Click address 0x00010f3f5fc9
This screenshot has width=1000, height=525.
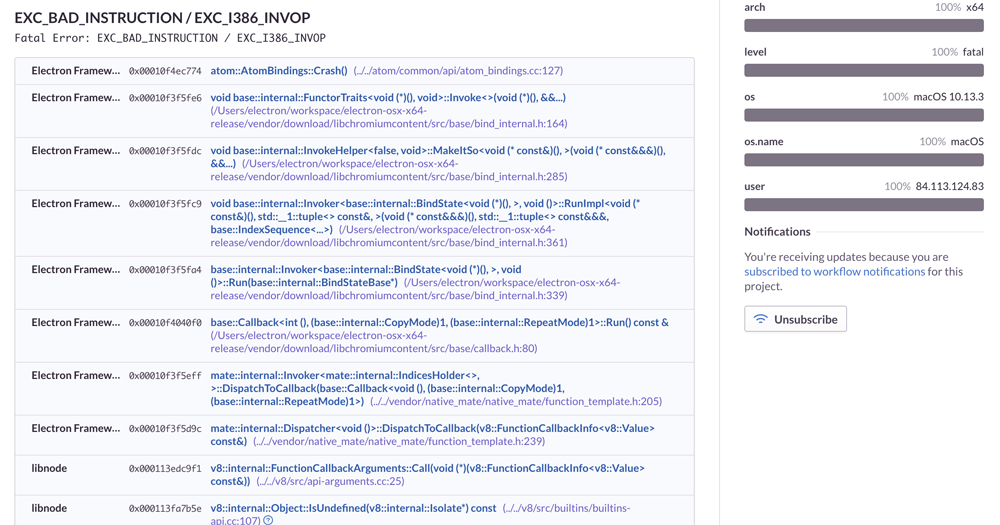point(165,203)
